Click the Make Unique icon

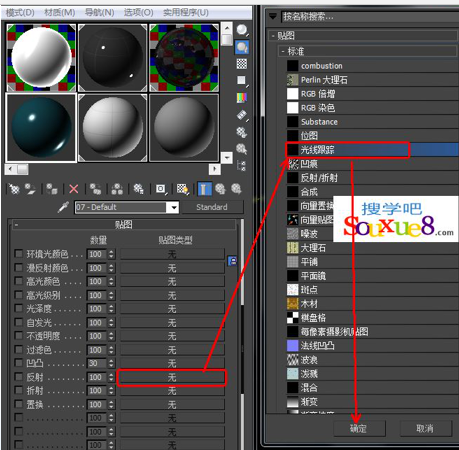click(117, 189)
